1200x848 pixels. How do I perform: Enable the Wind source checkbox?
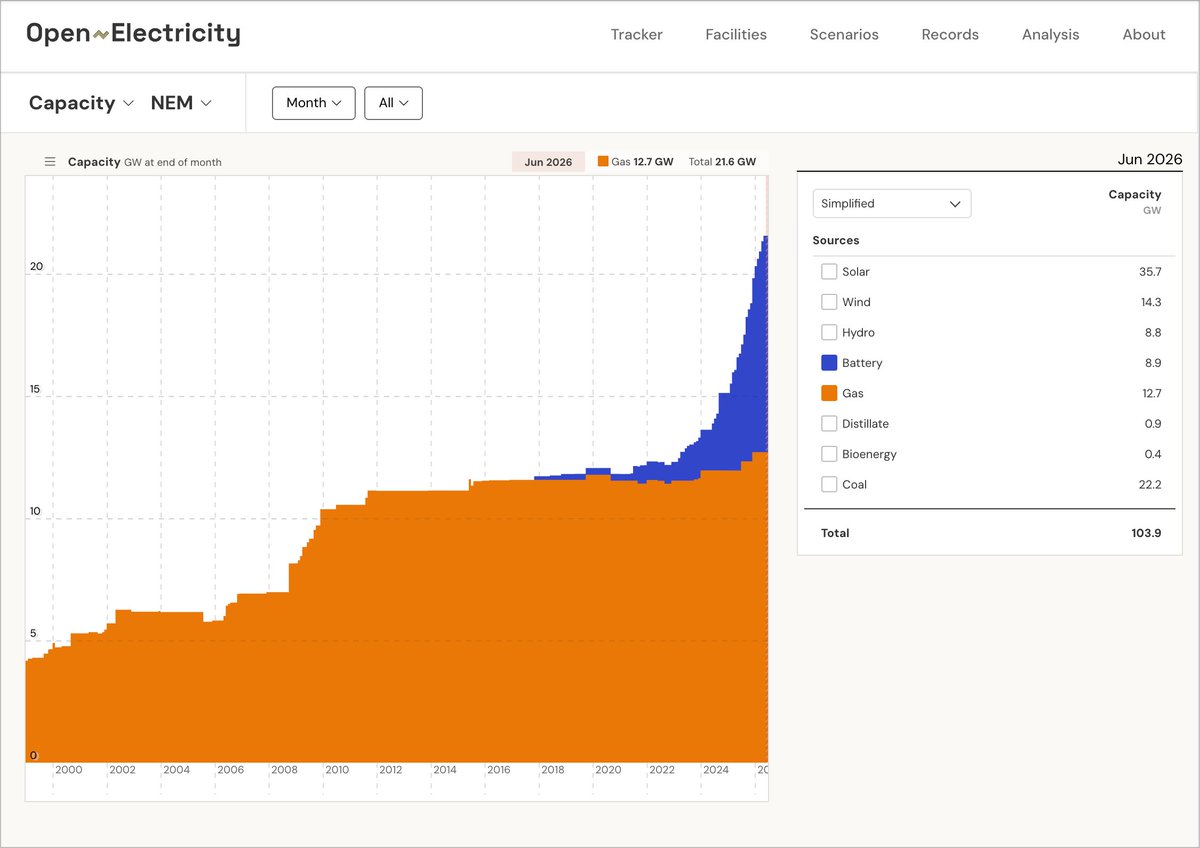(829, 302)
